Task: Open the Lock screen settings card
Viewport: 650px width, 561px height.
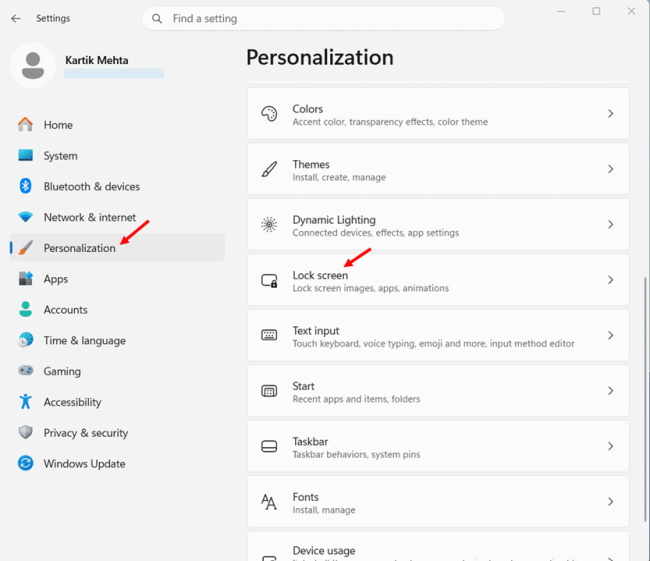Action: click(438, 280)
